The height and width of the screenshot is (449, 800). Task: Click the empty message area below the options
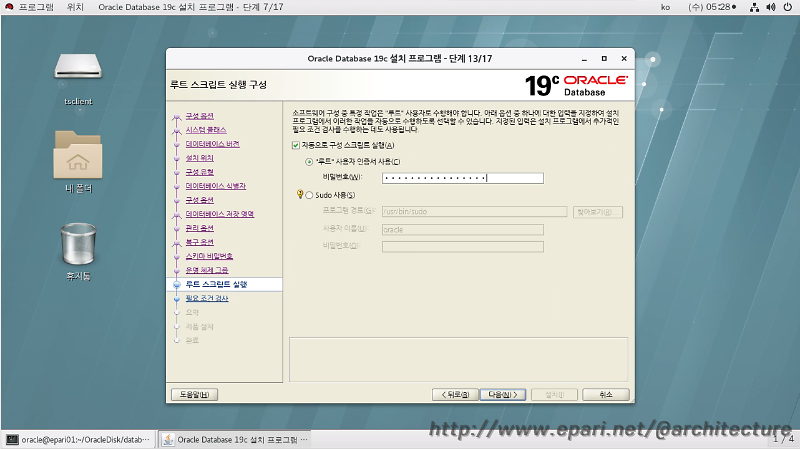458,359
